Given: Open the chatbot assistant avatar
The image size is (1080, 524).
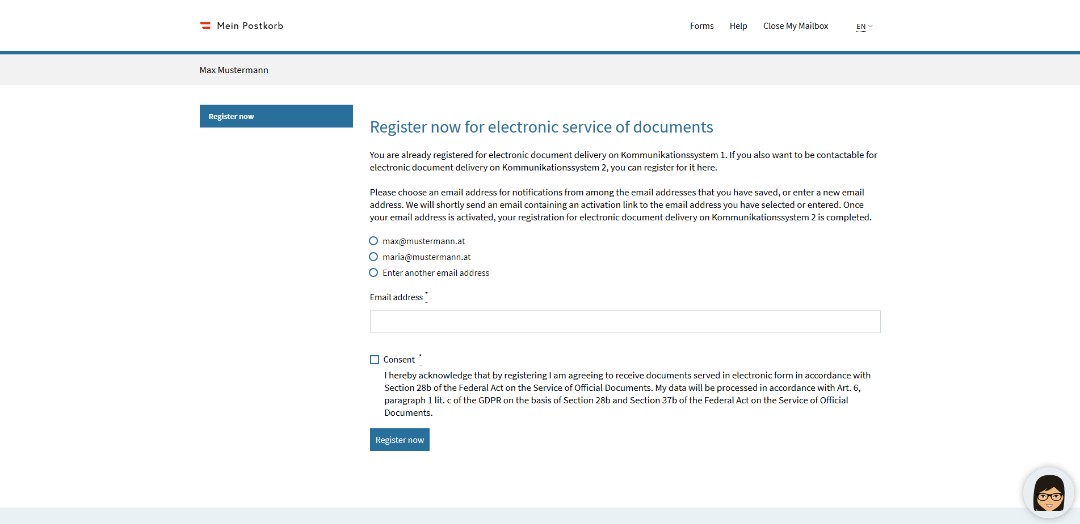Looking at the screenshot, I should coord(1049,493).
